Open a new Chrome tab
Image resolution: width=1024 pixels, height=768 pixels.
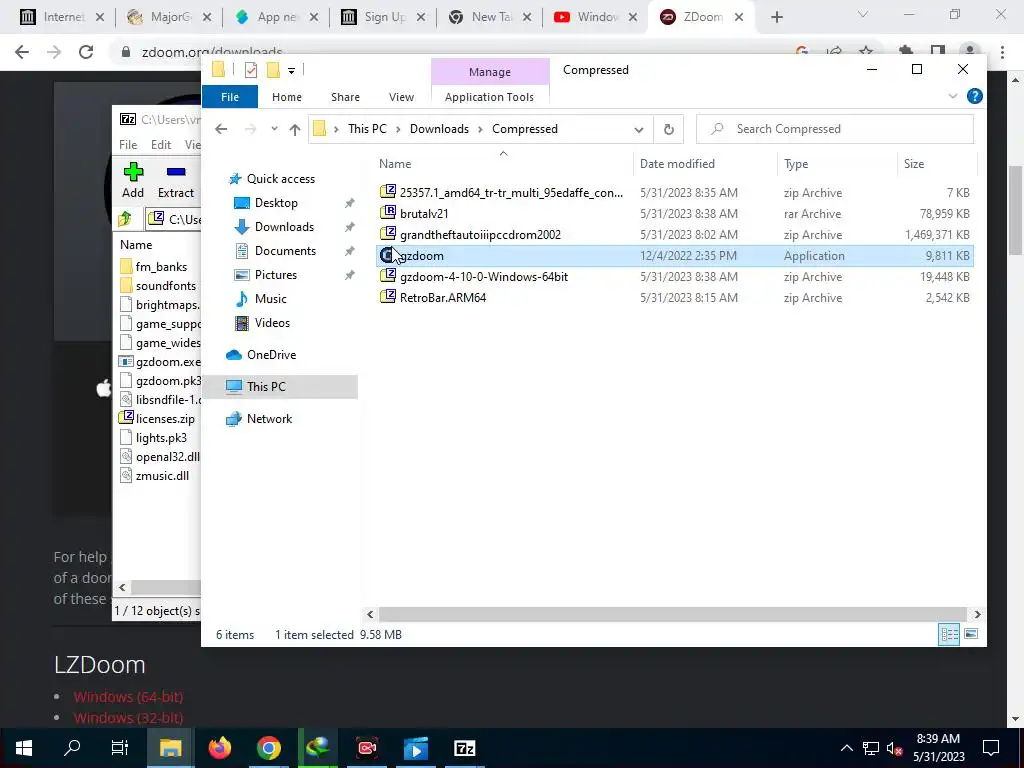776,17
